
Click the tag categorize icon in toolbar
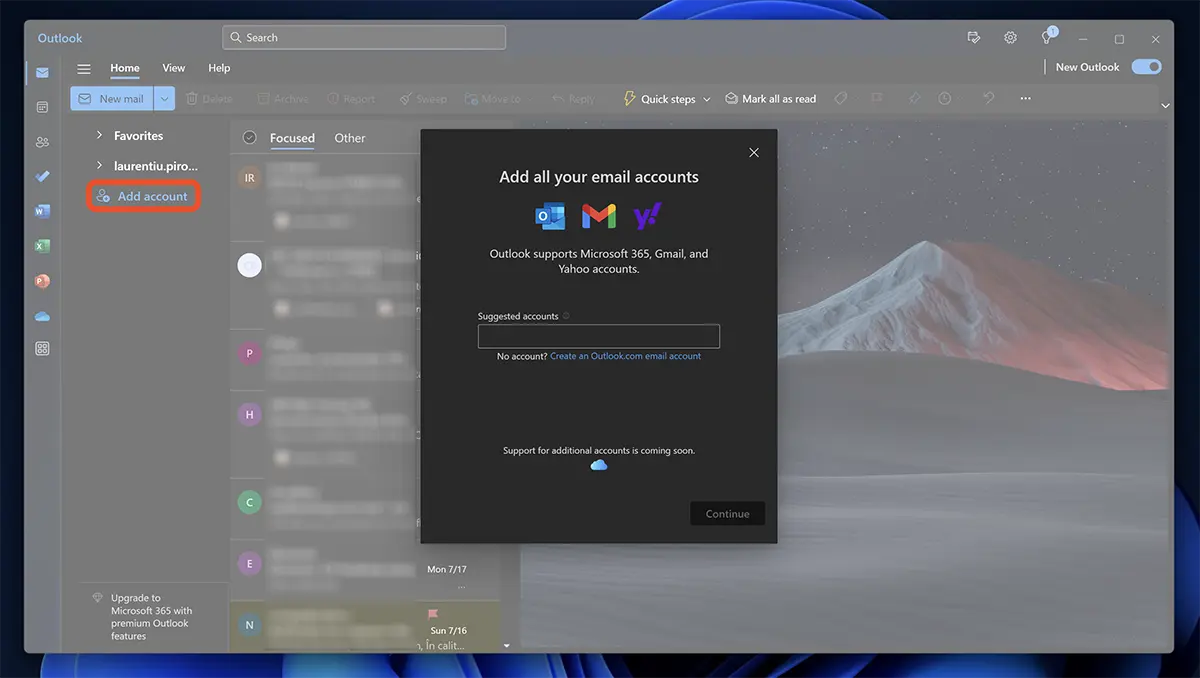(841, 98)
